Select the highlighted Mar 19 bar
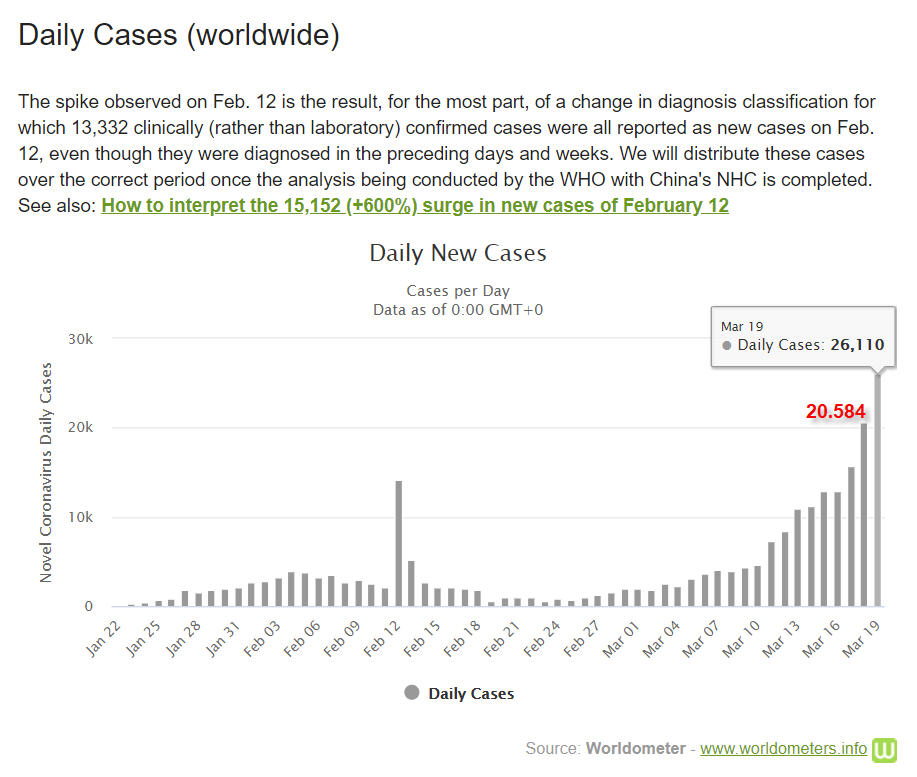The width and height of the screenshot is (917, 777). coord(878,490)
